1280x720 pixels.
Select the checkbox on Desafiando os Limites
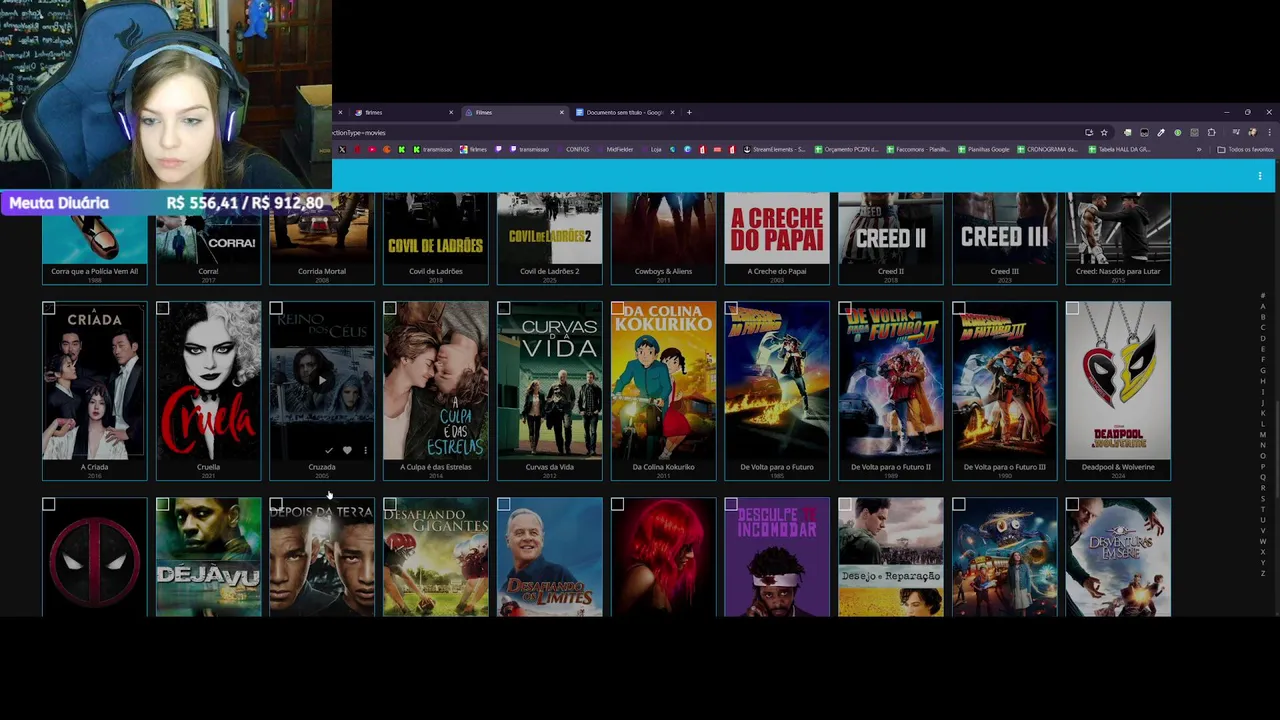click(504, 504)
